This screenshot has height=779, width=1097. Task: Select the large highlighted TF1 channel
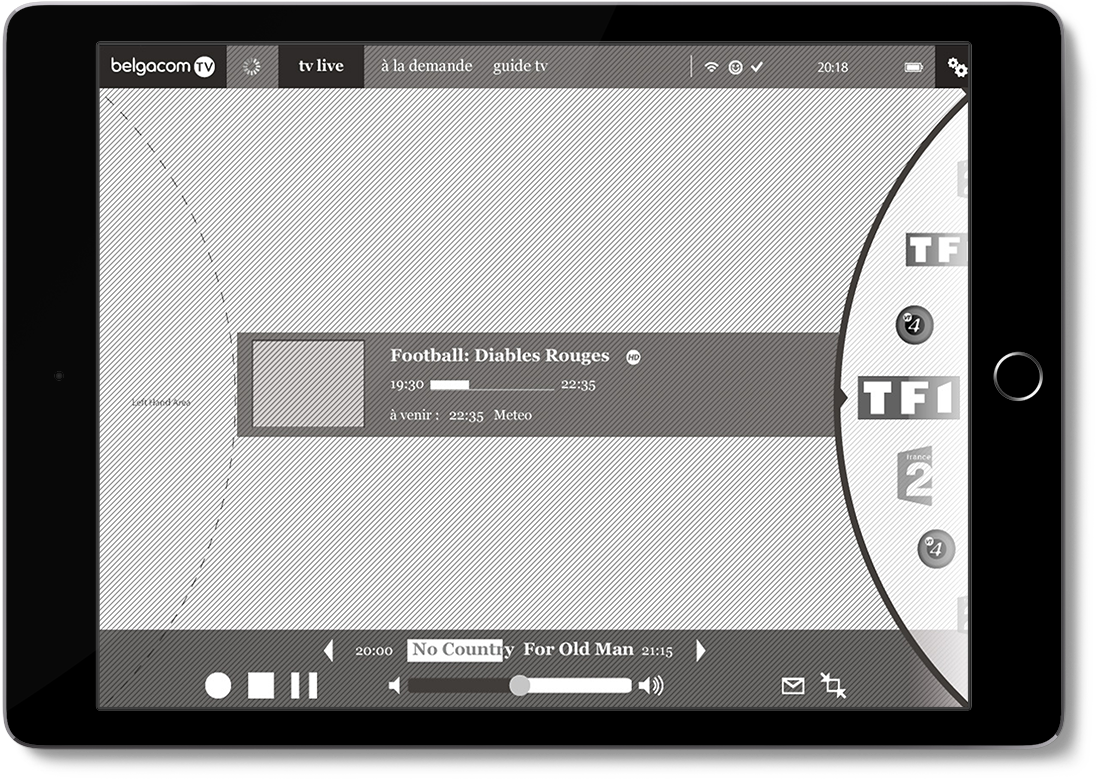[x=908, y=398]
